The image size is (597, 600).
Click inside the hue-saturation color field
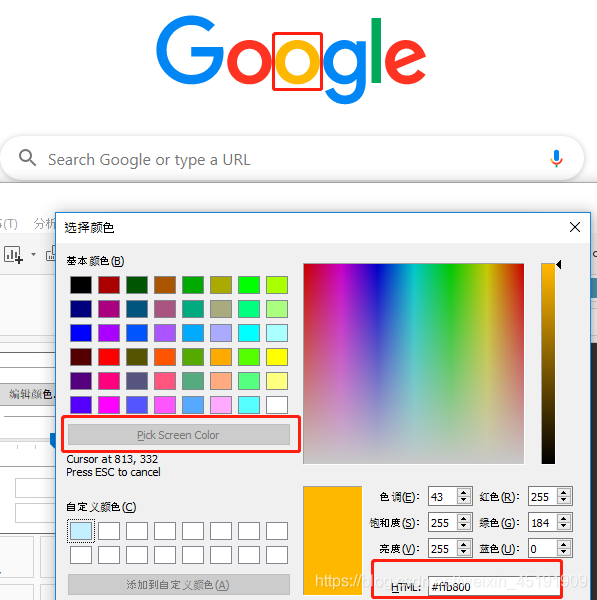(x=413, y=364)
